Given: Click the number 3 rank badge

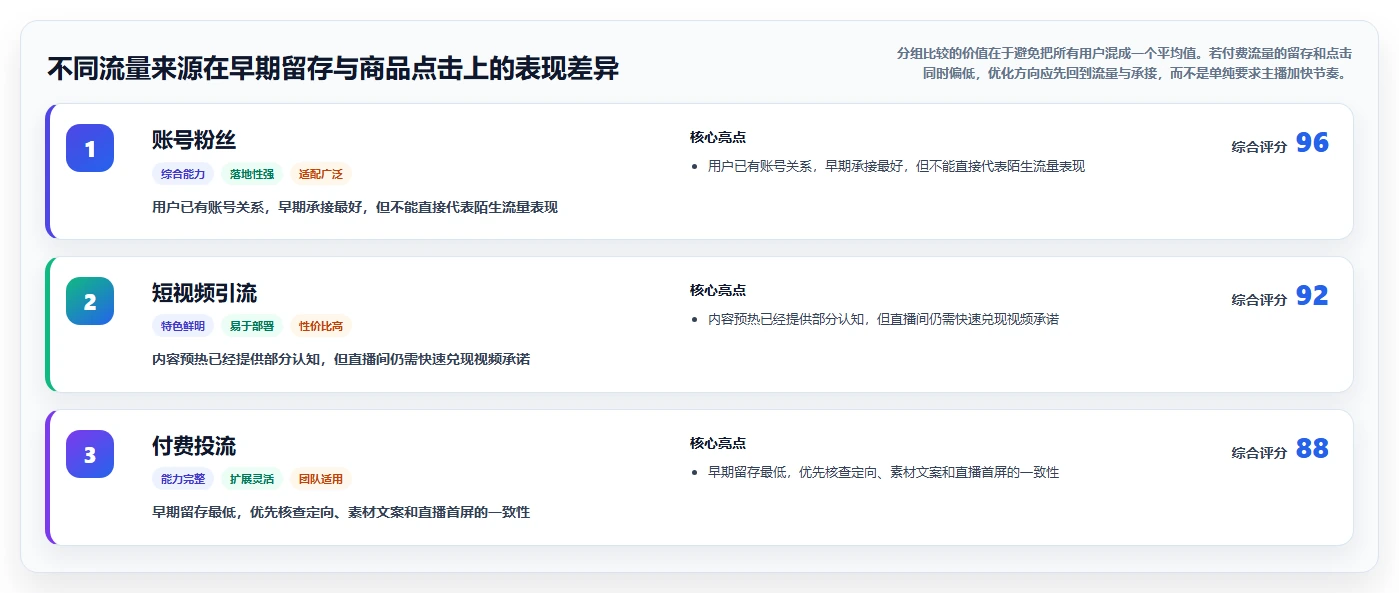Looking at the screenshot, I should 90,454.
